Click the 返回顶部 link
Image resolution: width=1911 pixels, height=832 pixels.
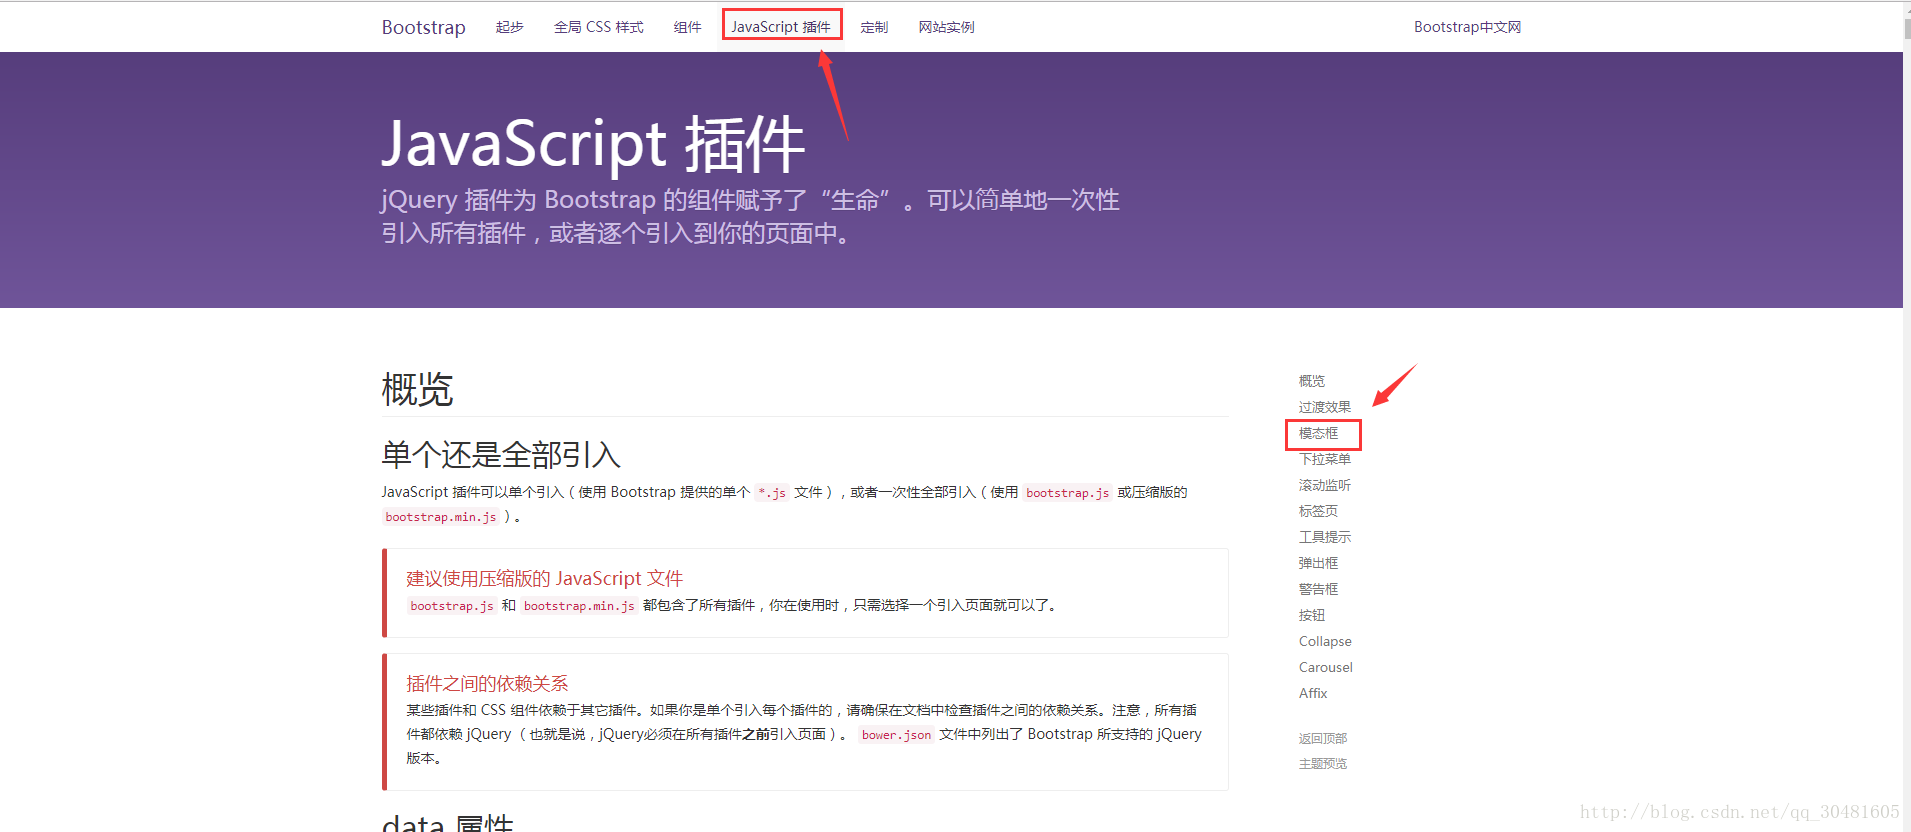(1322, 738)
